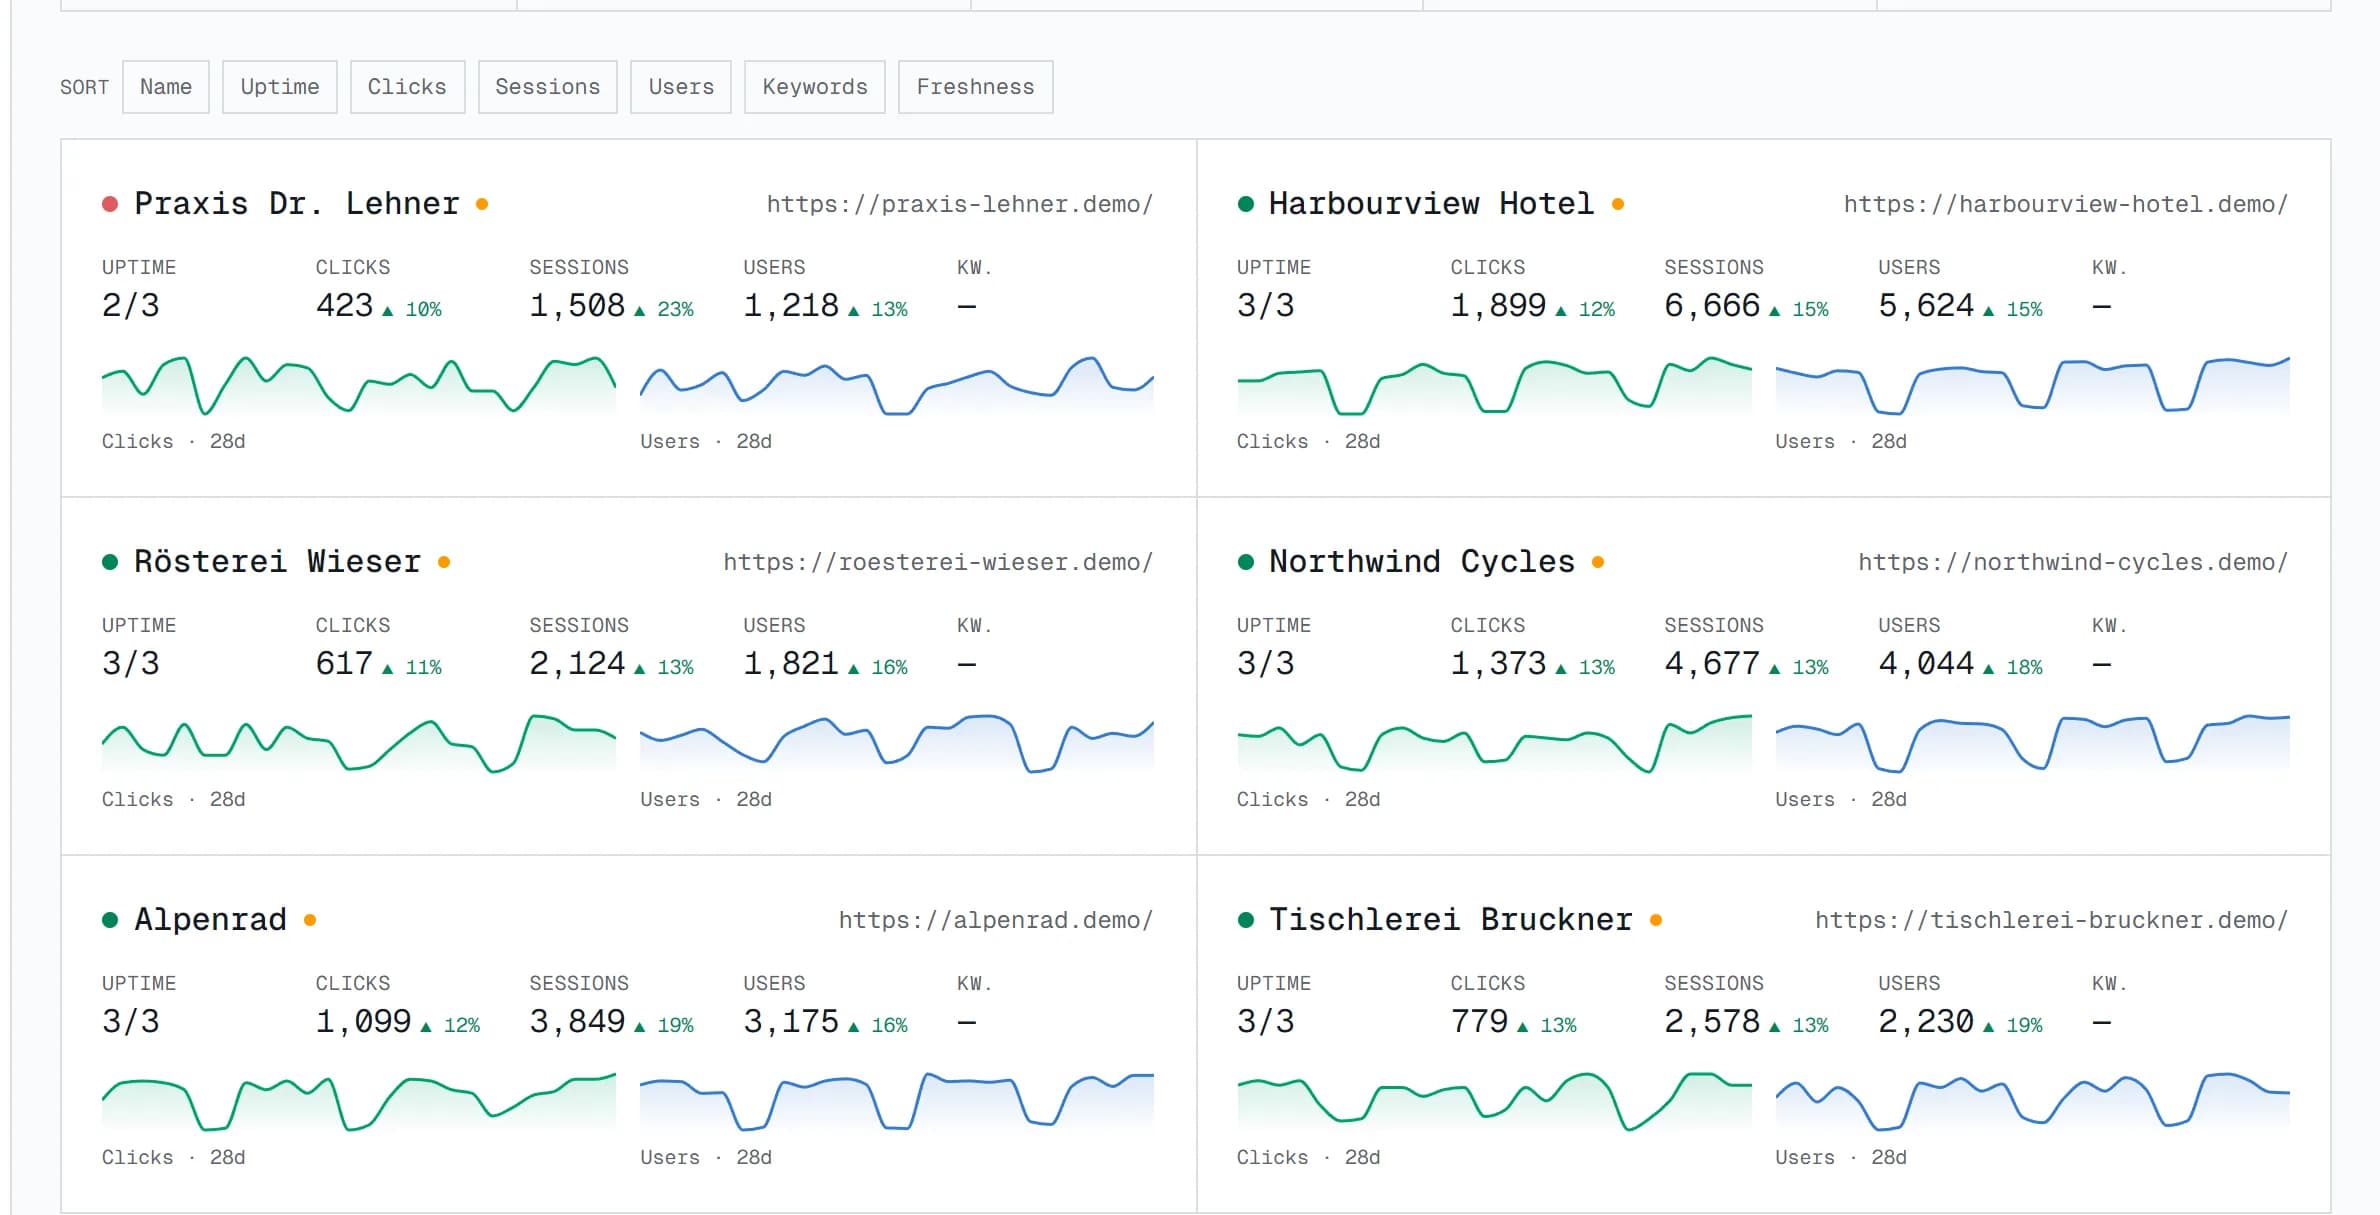Select sessions value 4,677
2380x1215 pixels.
coord(1712,664)
